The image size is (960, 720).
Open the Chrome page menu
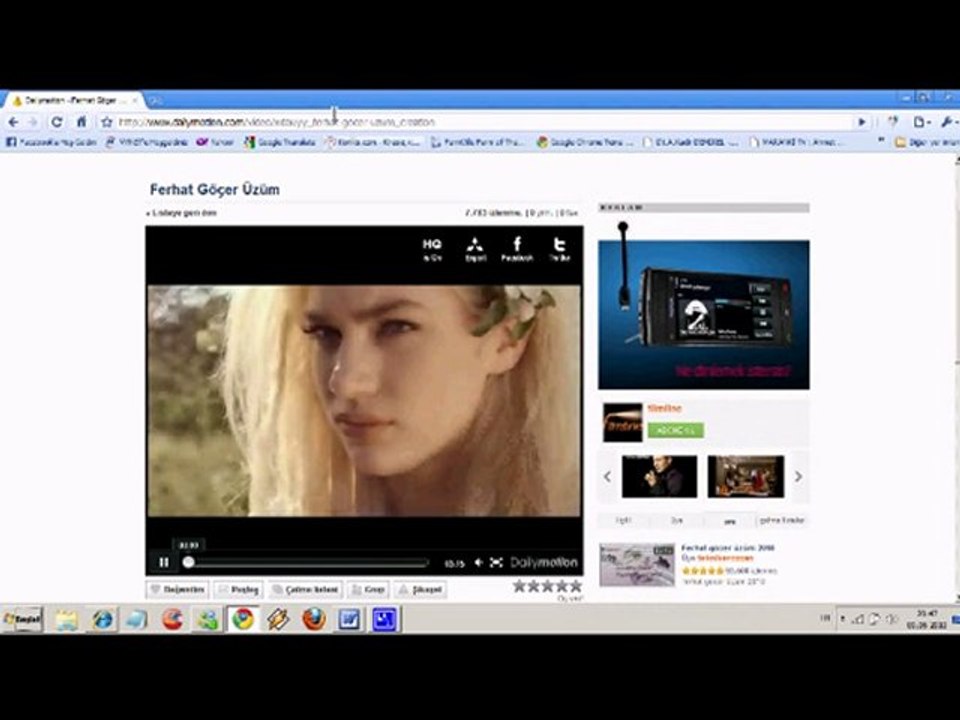coord(921,122)
